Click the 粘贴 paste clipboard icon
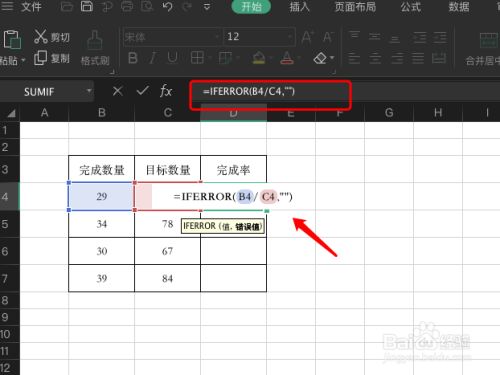The height and width of the screenshot is (375, 500). [12, 40]
